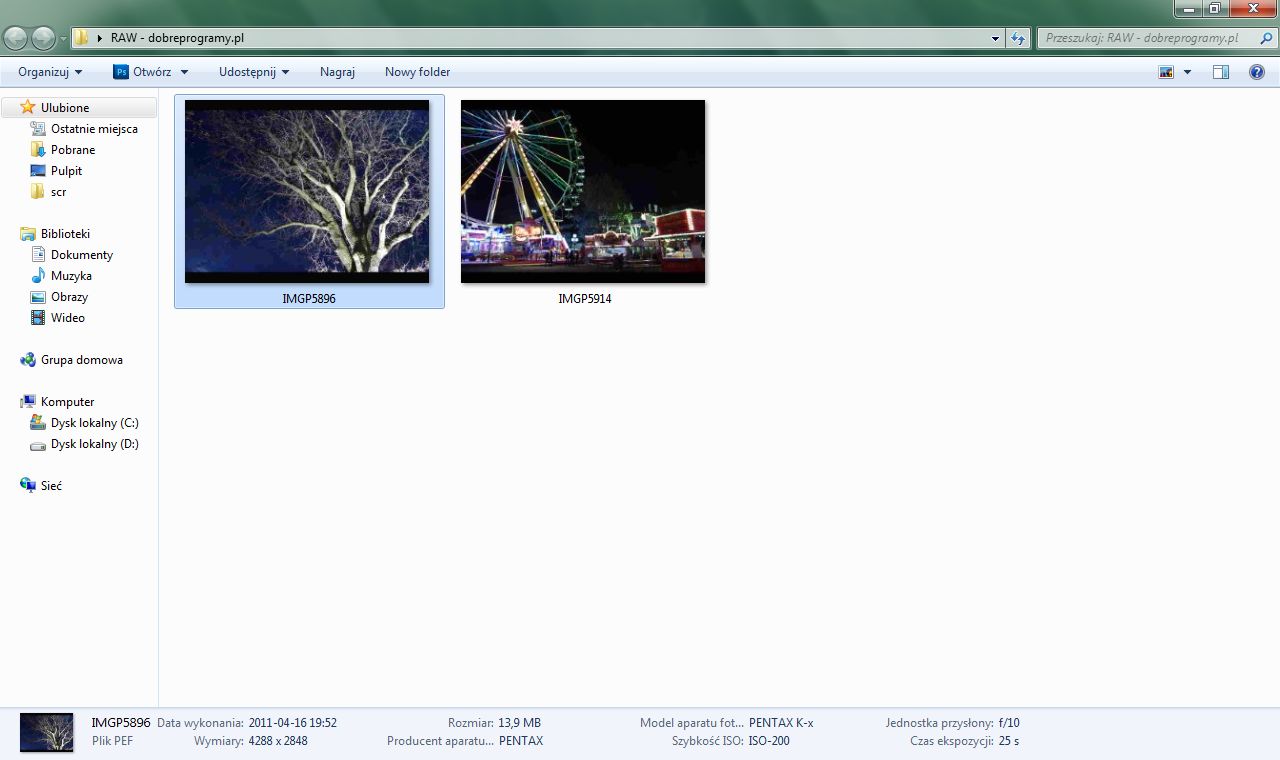Open Grupa domowa

[x=81, y=359]
